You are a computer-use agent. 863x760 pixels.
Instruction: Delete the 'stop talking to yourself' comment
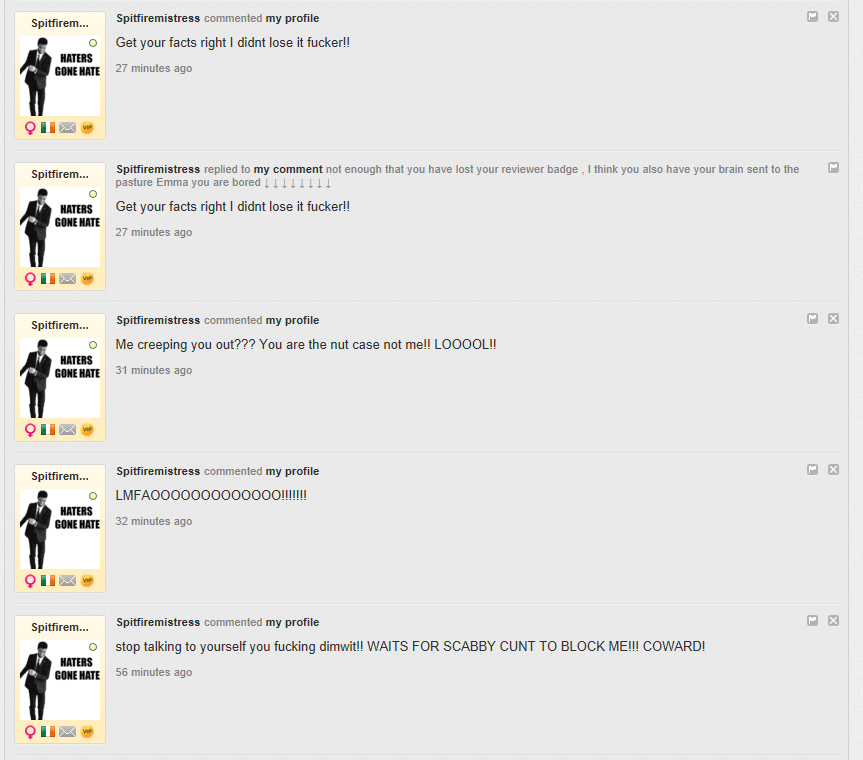point(833,620)
